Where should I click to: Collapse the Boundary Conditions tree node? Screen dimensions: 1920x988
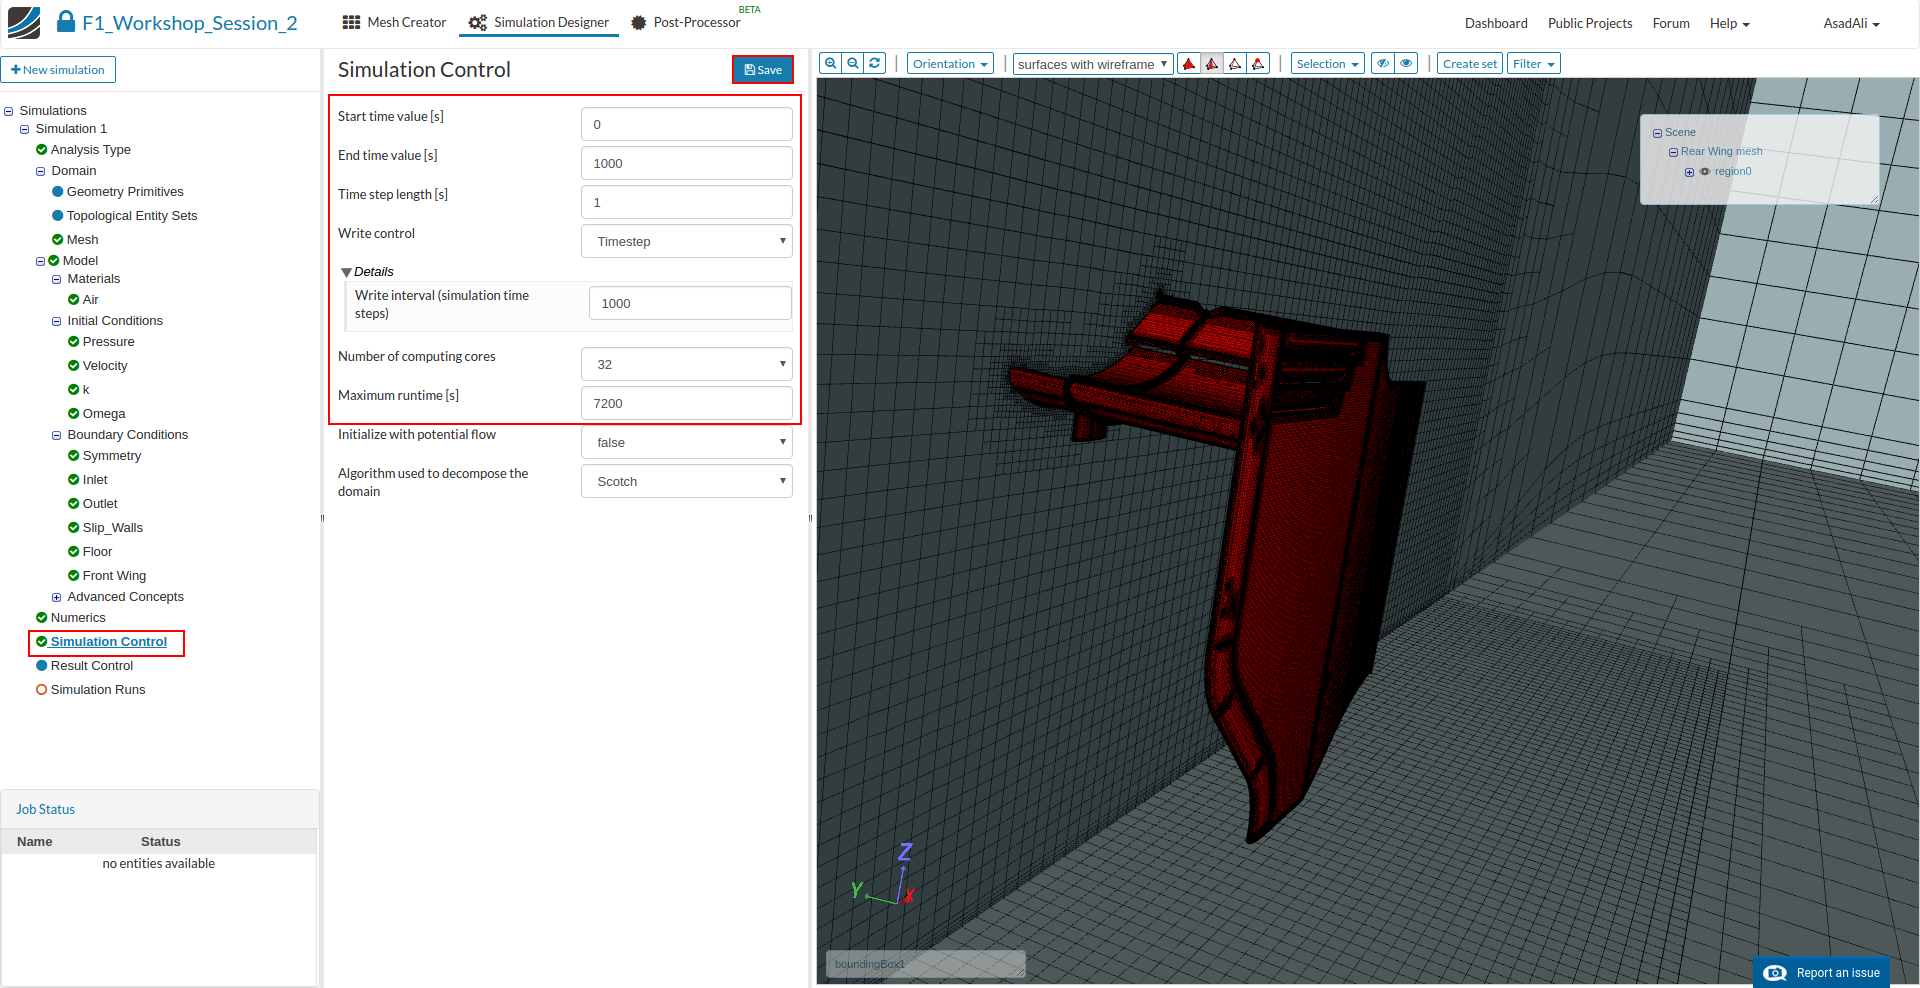pyautogui.click(x=57, y=436)
